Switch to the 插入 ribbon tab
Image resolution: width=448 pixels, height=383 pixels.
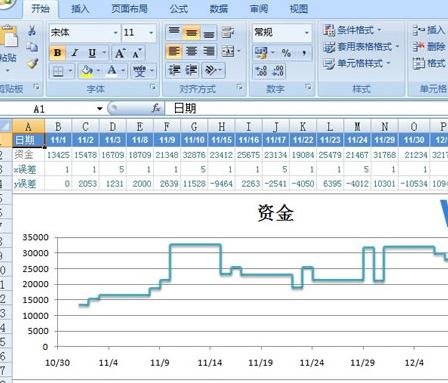(80, 9)
